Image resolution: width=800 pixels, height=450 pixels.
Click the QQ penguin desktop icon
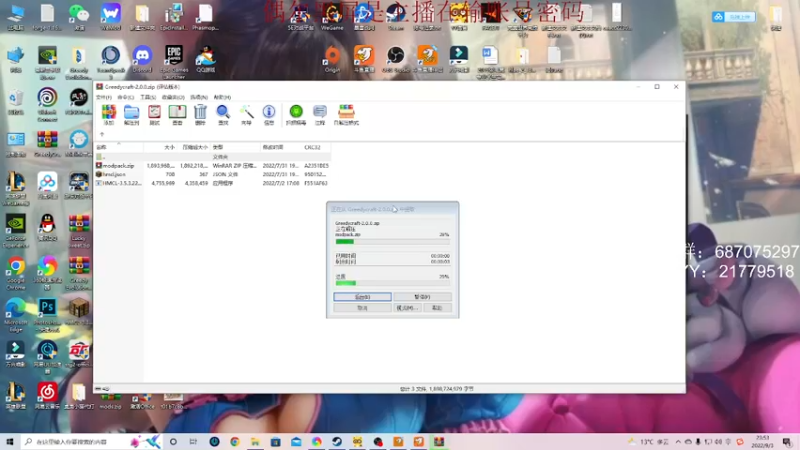[x=47, y=228]
